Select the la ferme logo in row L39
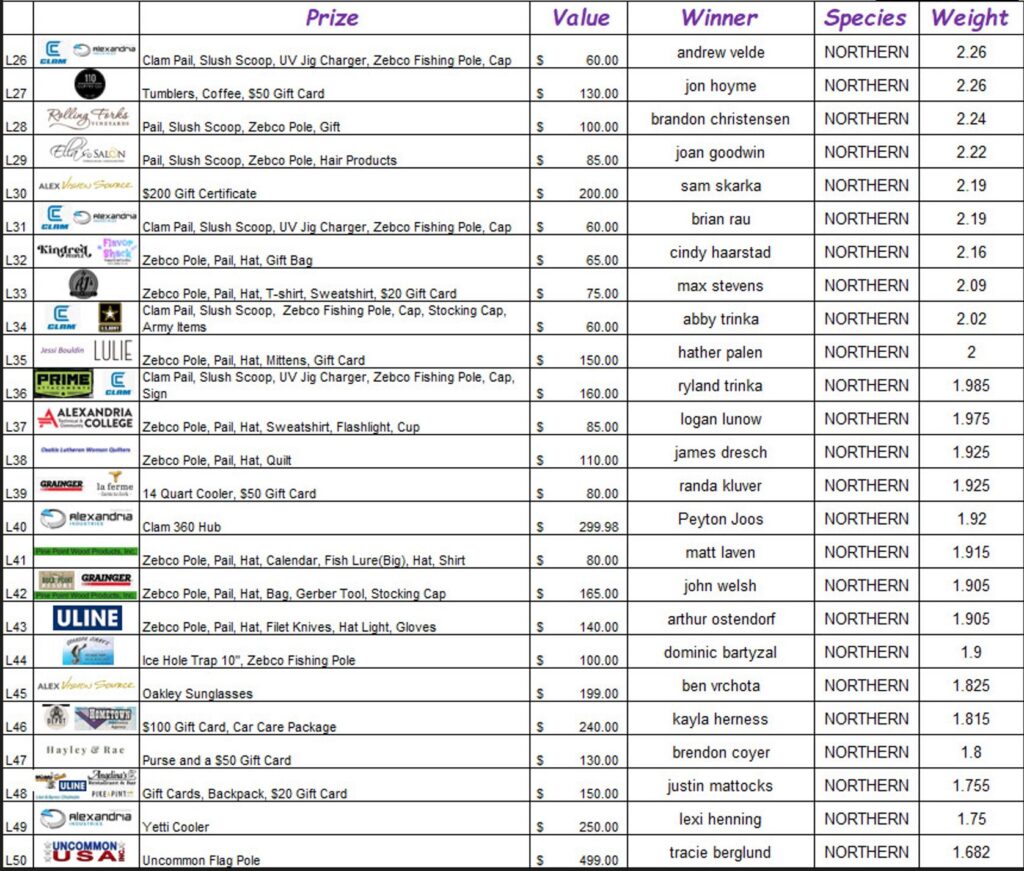The image size is (1024, 871). [x=115, y=484]
